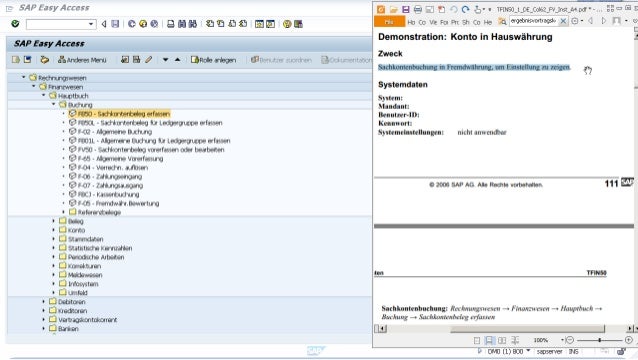Open the SAP command field dropdown
The height and width of the screenshot is (360, 638).
(x=91, y=24)
